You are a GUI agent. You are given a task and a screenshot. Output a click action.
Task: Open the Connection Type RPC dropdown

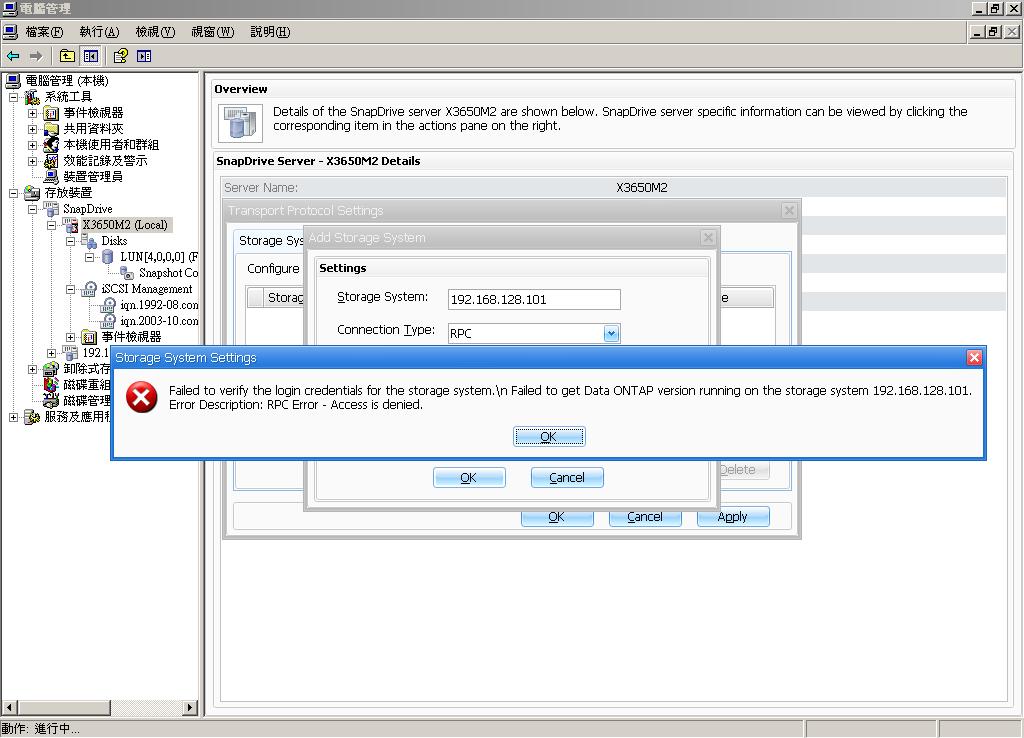coord(611,333)
